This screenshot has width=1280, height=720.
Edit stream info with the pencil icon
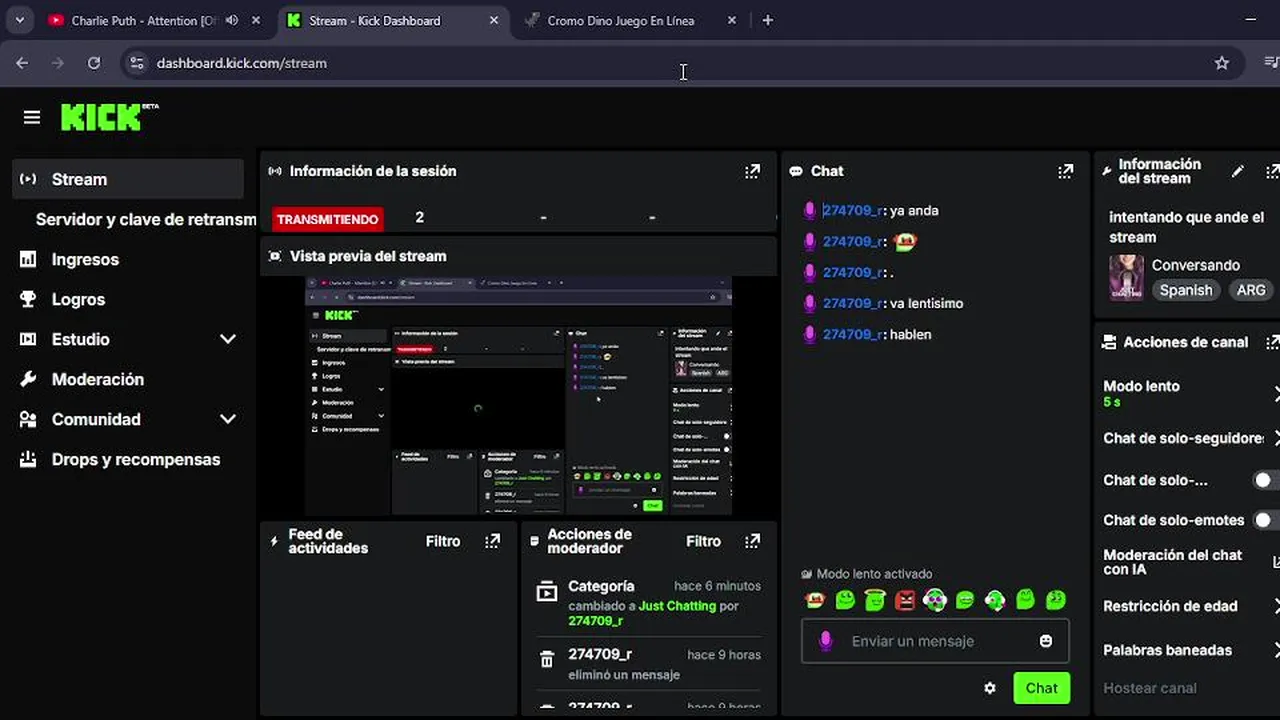pyautogui.click(x=1237, y=172)
